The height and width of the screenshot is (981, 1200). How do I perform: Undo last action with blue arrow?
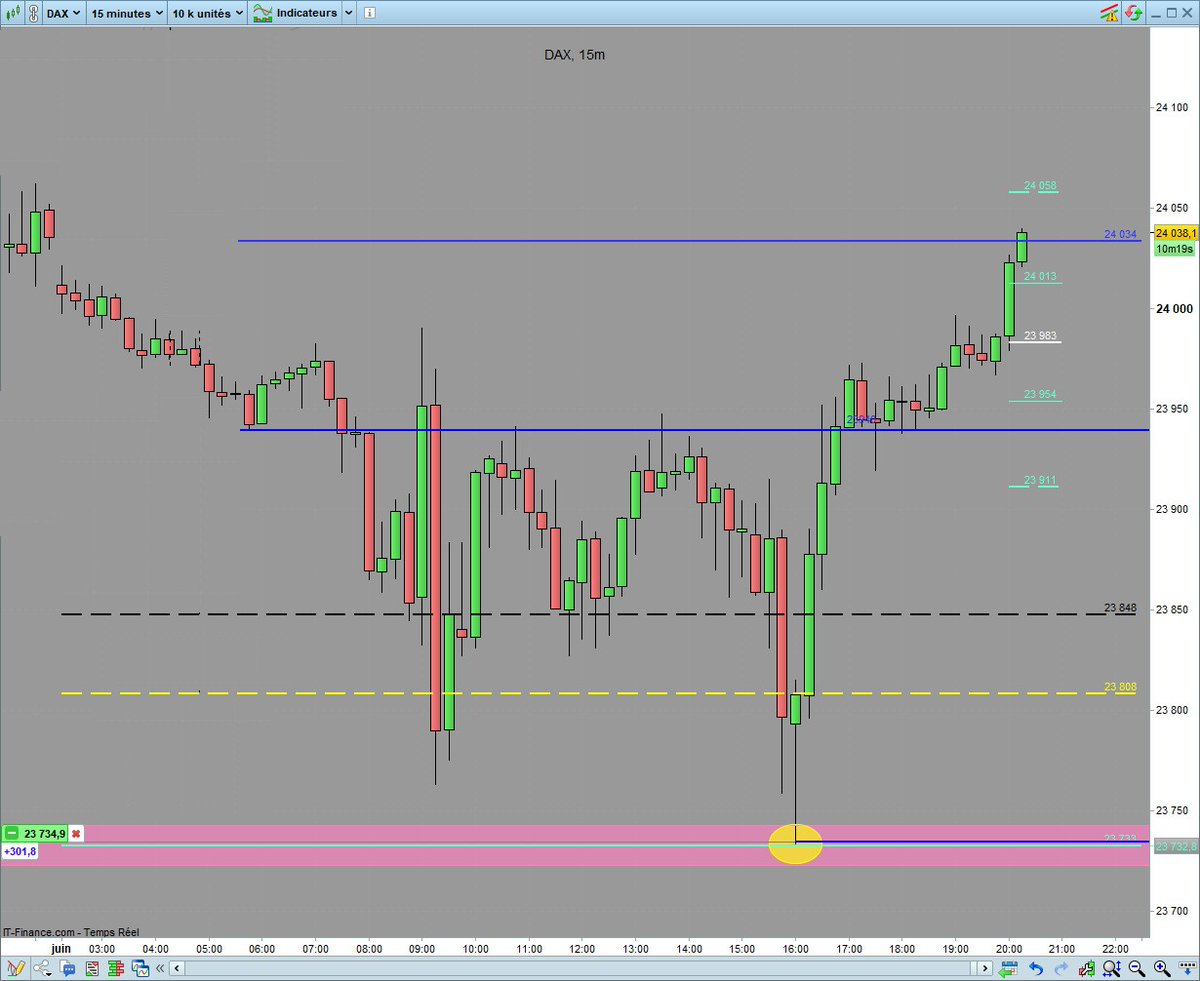pyautogui.click(x=1036, y=968)
